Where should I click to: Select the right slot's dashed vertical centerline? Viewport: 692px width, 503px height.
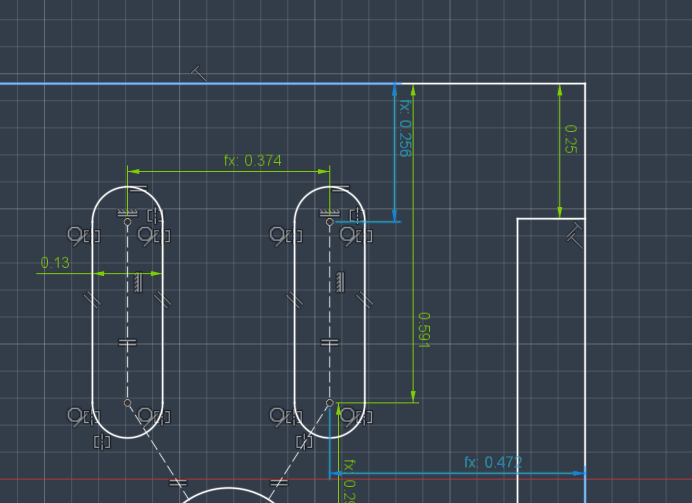(330, 312)
